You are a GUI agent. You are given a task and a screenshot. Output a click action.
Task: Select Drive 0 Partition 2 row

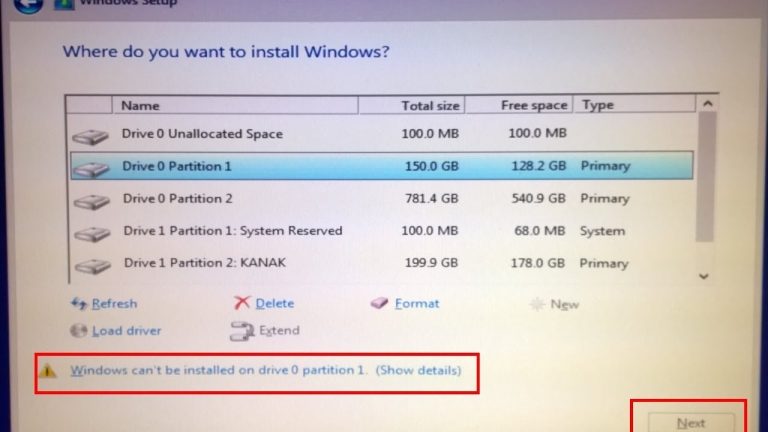382,199
